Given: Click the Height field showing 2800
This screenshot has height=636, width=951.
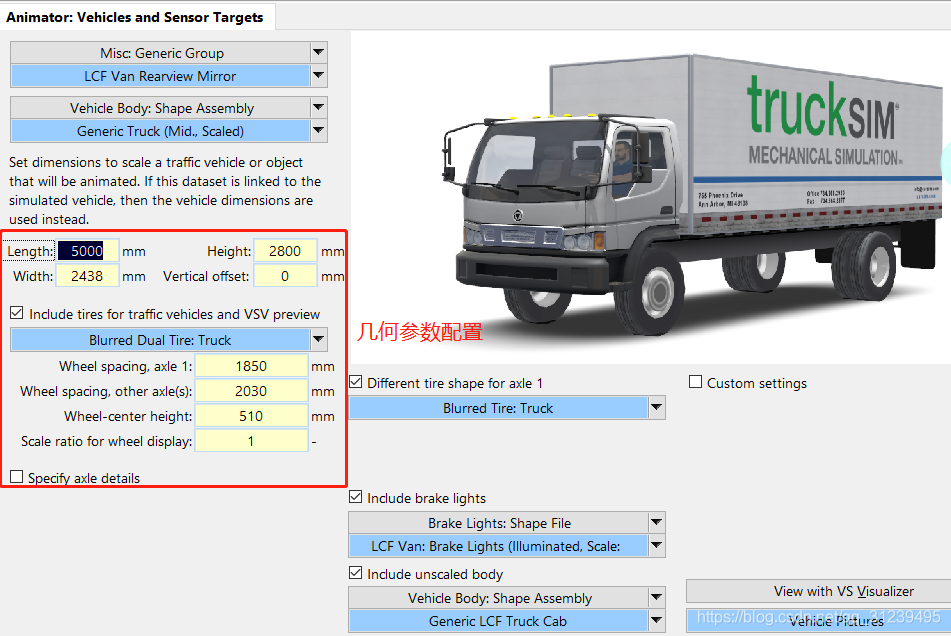Looking at the screenshot, I should tap(285, 251).
